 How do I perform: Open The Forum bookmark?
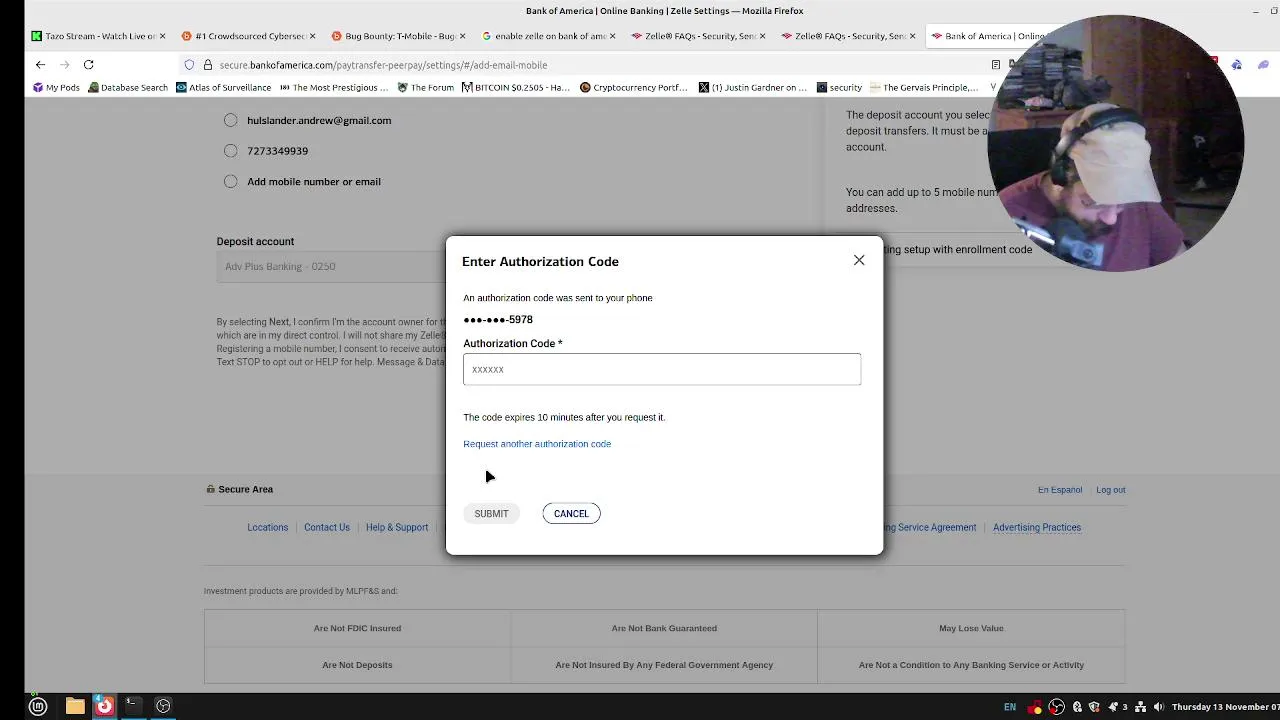coord(425,88)
